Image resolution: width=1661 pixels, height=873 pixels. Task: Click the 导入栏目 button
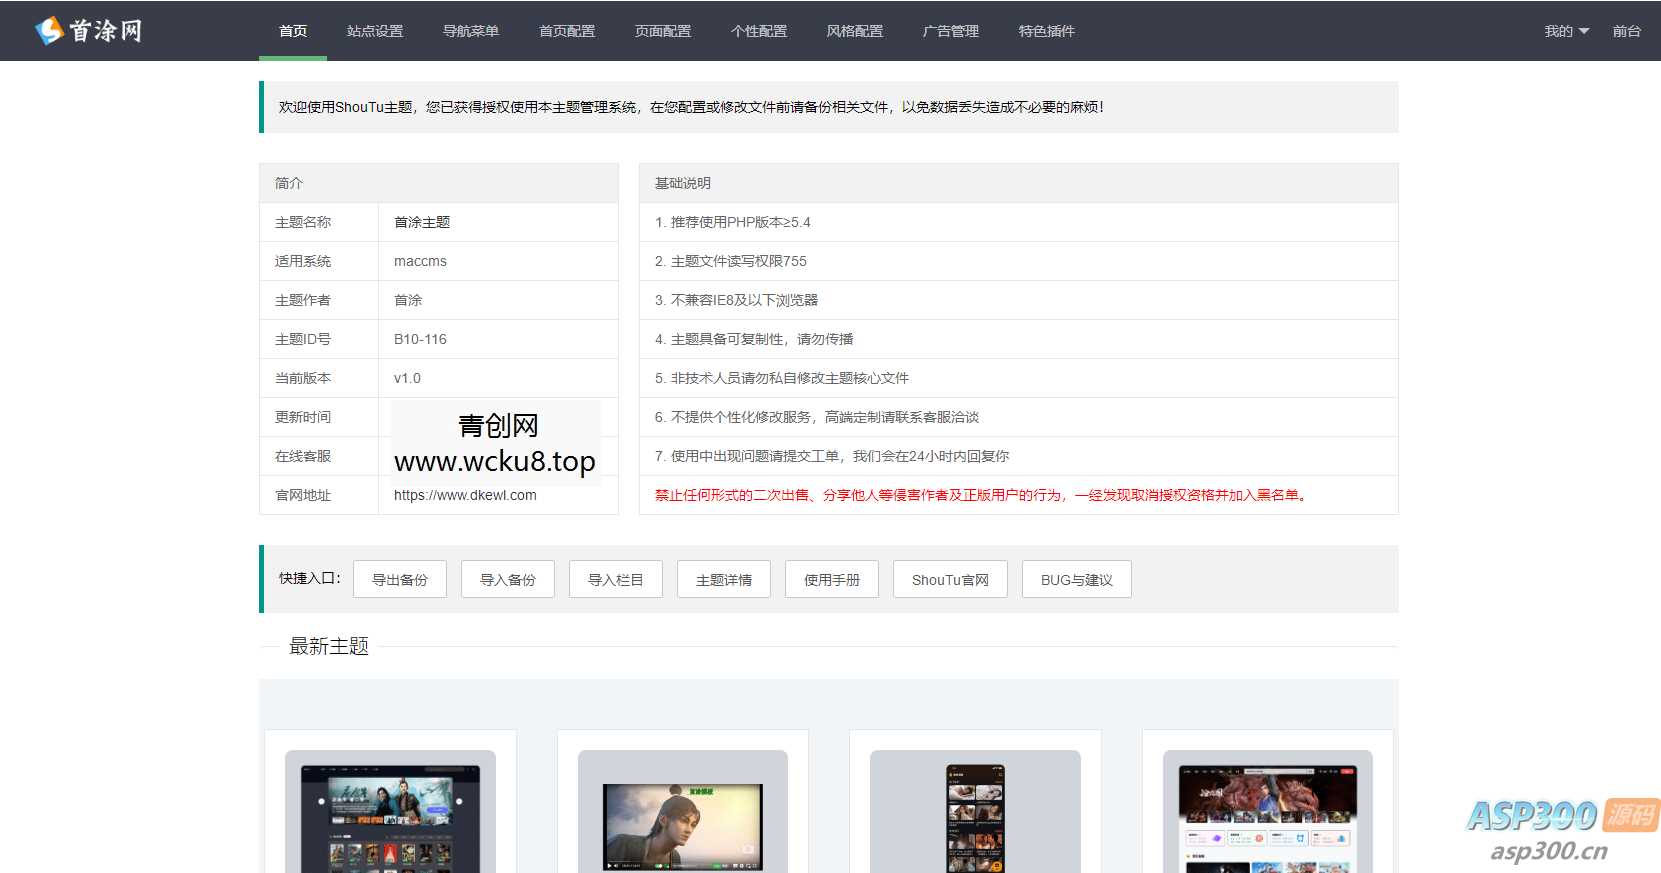pyautogui.click(x=616, y=579)
